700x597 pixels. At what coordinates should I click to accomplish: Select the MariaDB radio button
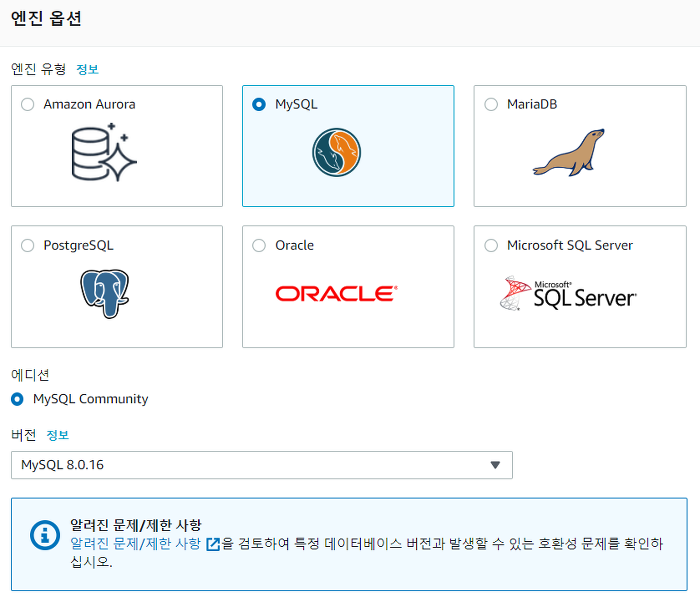click(491, 104)
